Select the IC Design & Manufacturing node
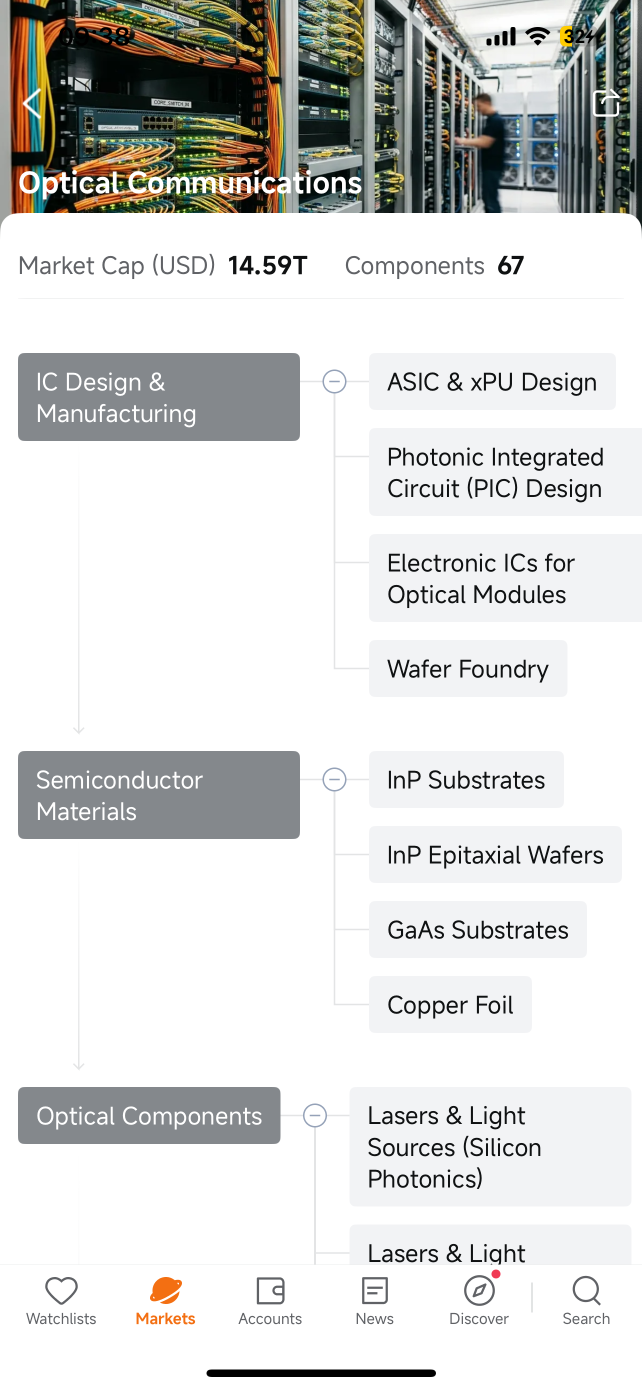The image size is (642, 1389). (159, 397)
